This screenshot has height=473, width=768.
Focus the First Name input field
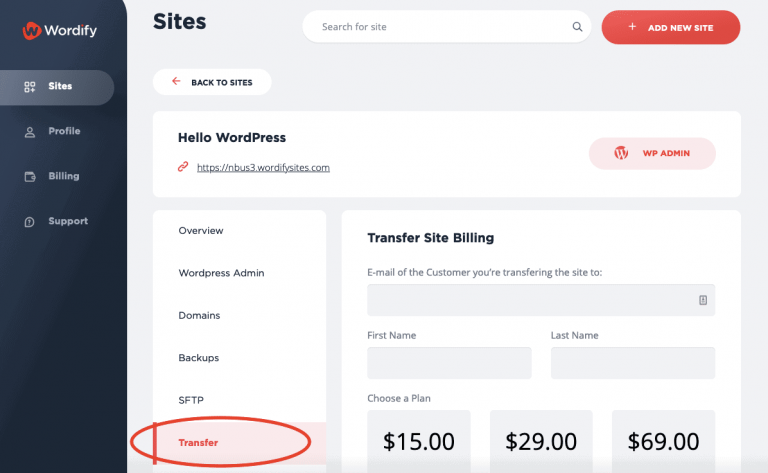[x=449, y=363]
